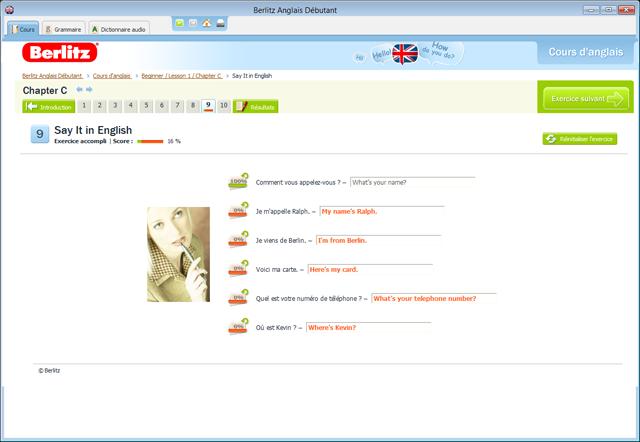Image resolution: width=640 pixels, height=442 pixels.
Task: Click the Here's my card answer field
Action: [x=370, y=269]
